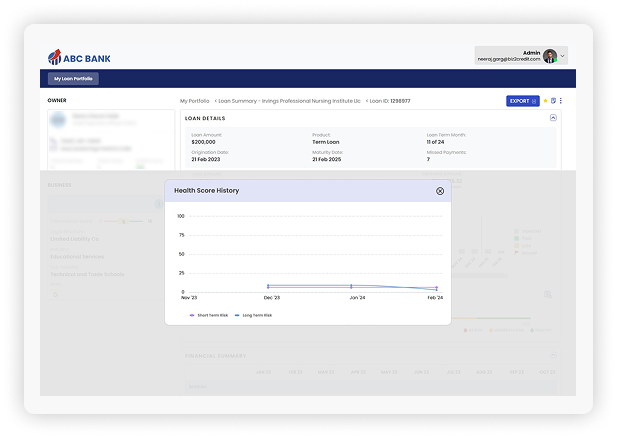Click the Feb '24 data point on chart
617x438 pixels.
436,289
